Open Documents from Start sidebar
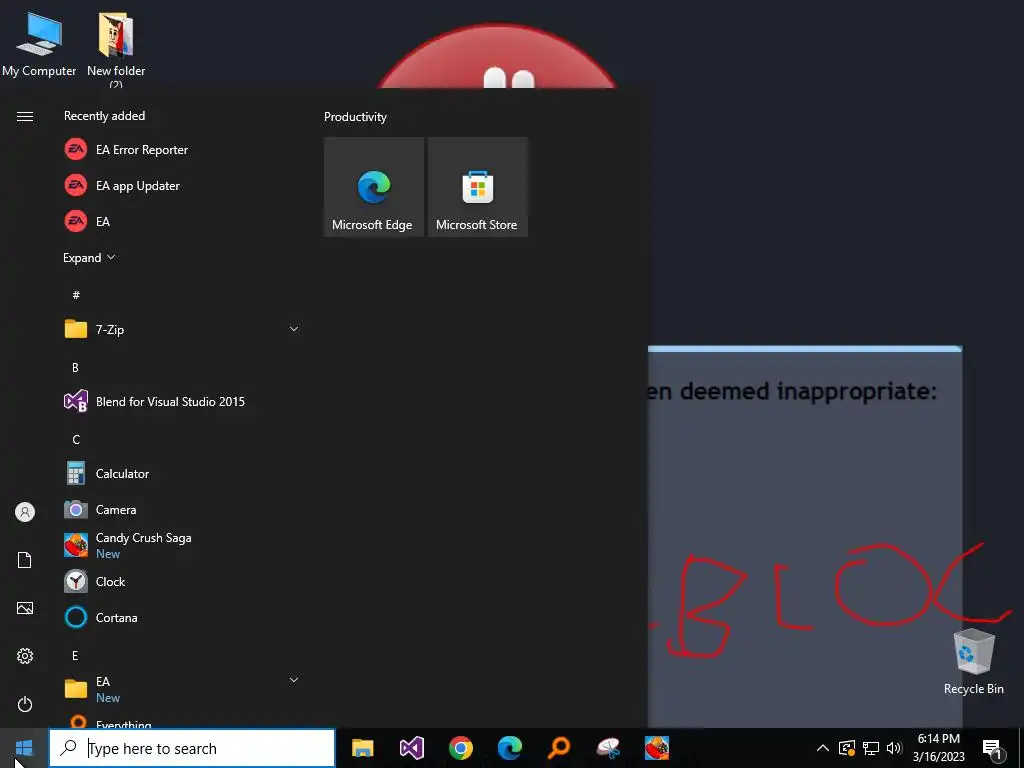The width and height of the screenshot is (1024, 768). pos(25,560)
